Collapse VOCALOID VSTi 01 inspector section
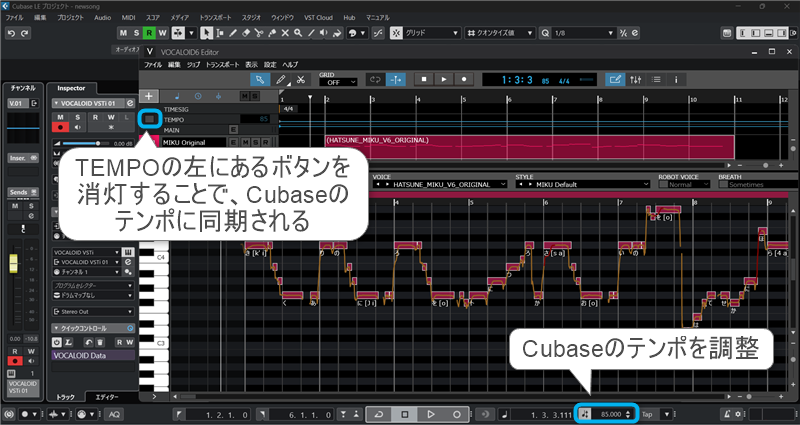The image size is (800, 425). coord(56,103)
